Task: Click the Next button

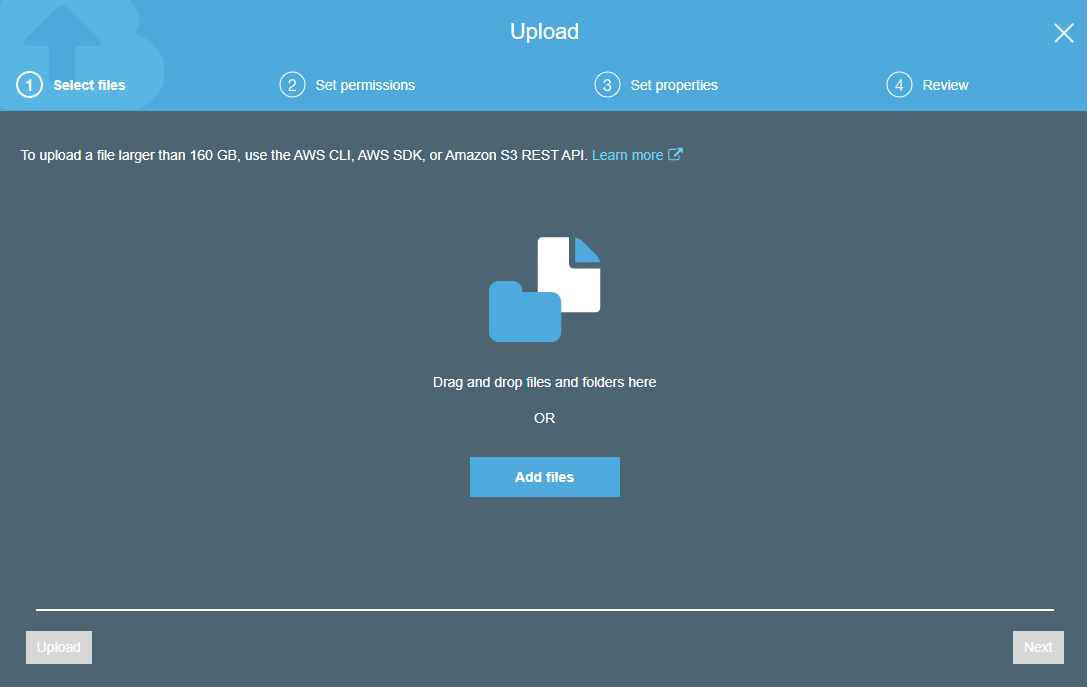Action: pos(1038,647)
